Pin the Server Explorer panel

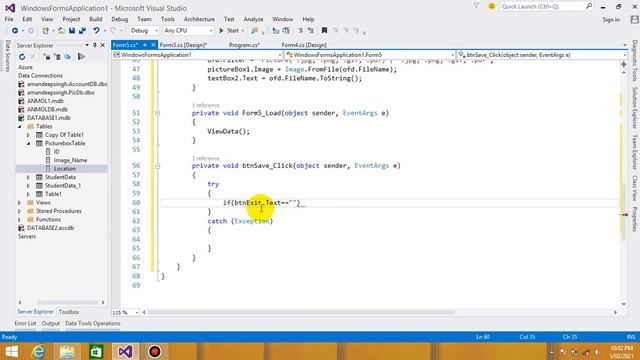pyautogui.click(x=95, y=45)
